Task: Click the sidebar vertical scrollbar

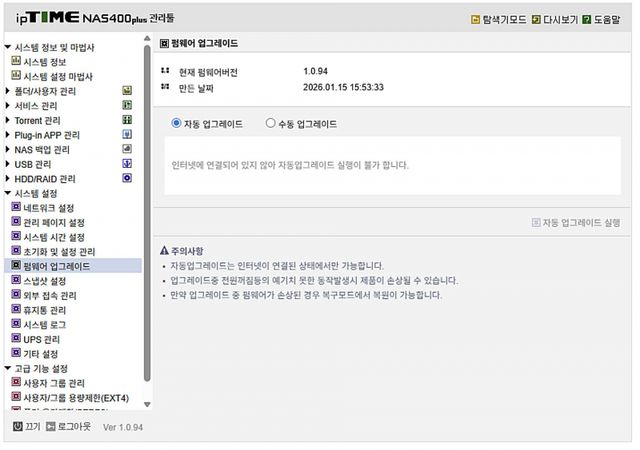Action: [147, 200]
